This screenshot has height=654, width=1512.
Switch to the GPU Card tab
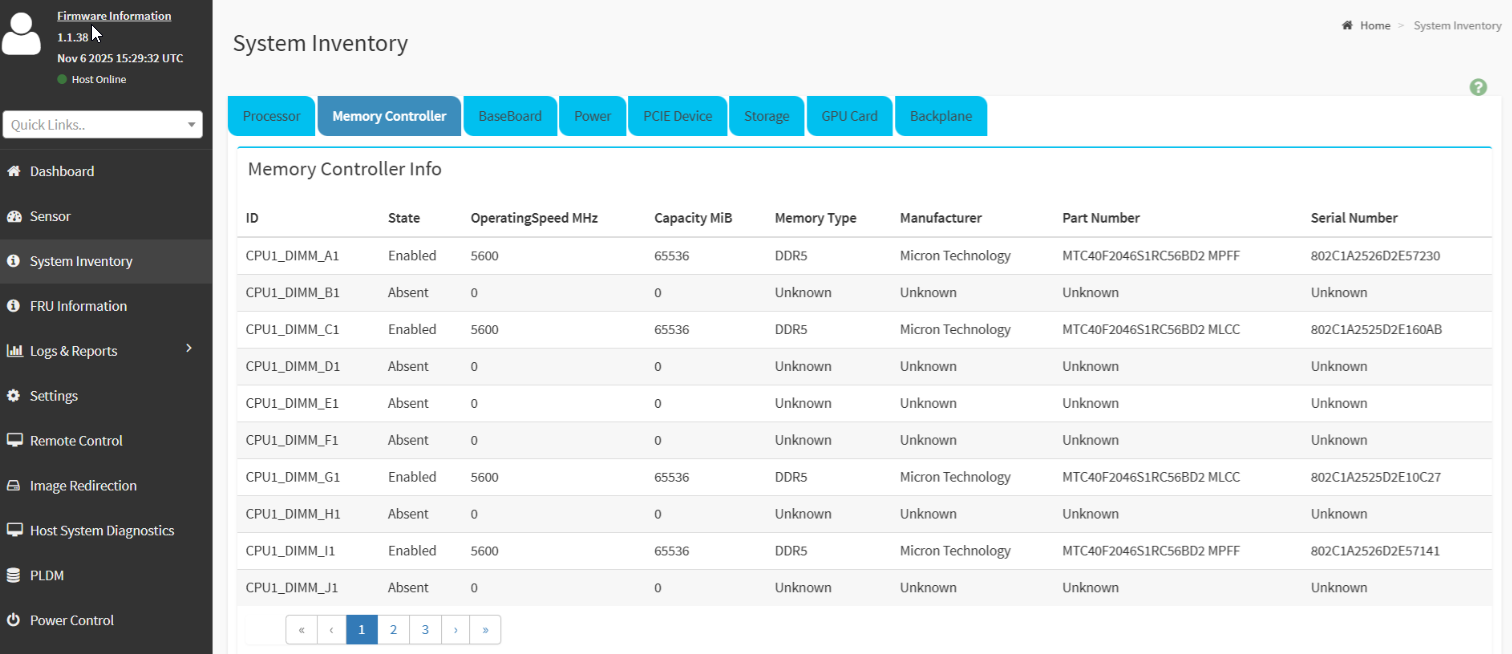coord(849,116)
